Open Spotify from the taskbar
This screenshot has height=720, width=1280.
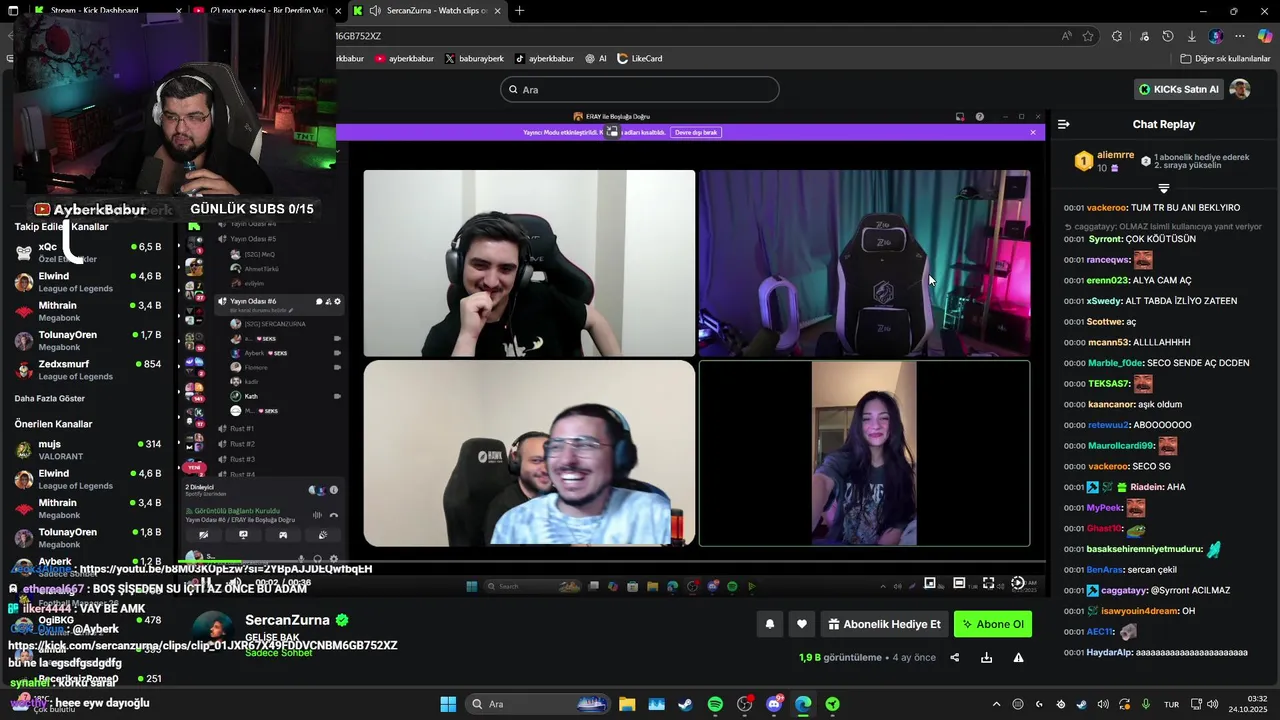[715, 704]
